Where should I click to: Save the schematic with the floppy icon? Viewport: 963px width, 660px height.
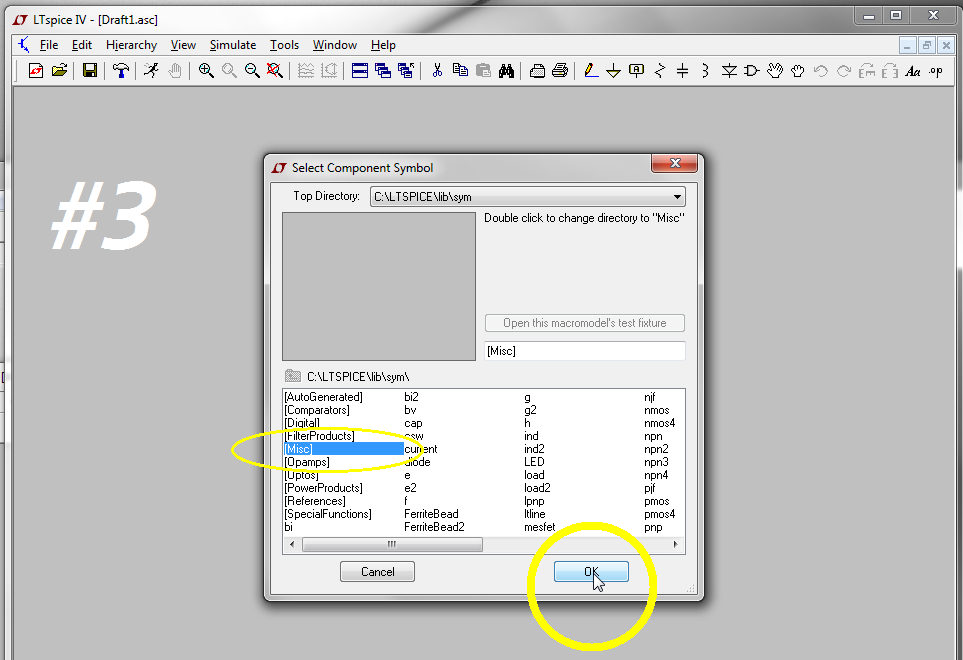tap(90, 71)
